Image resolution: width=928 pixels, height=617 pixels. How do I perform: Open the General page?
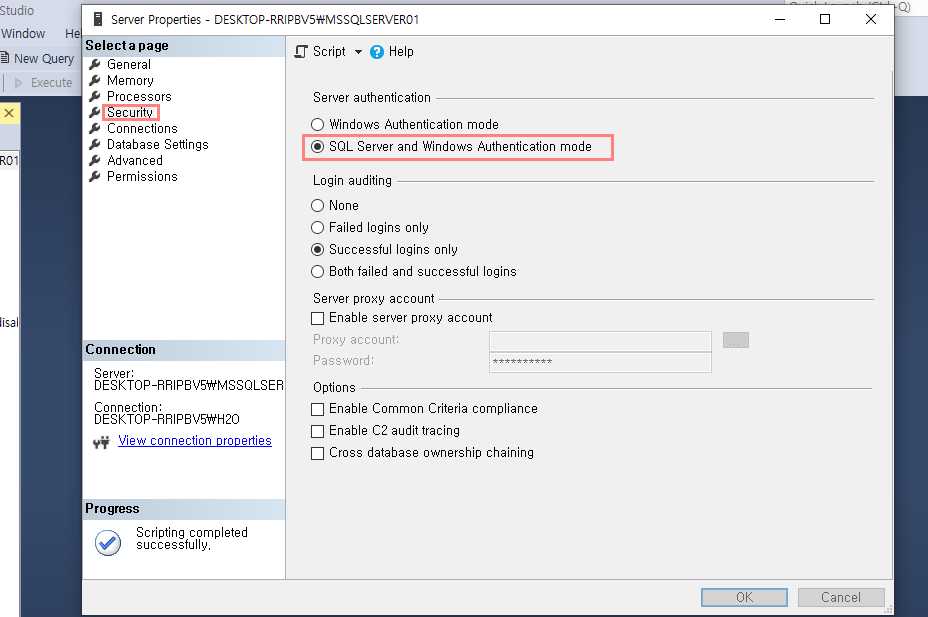[128, 64]
